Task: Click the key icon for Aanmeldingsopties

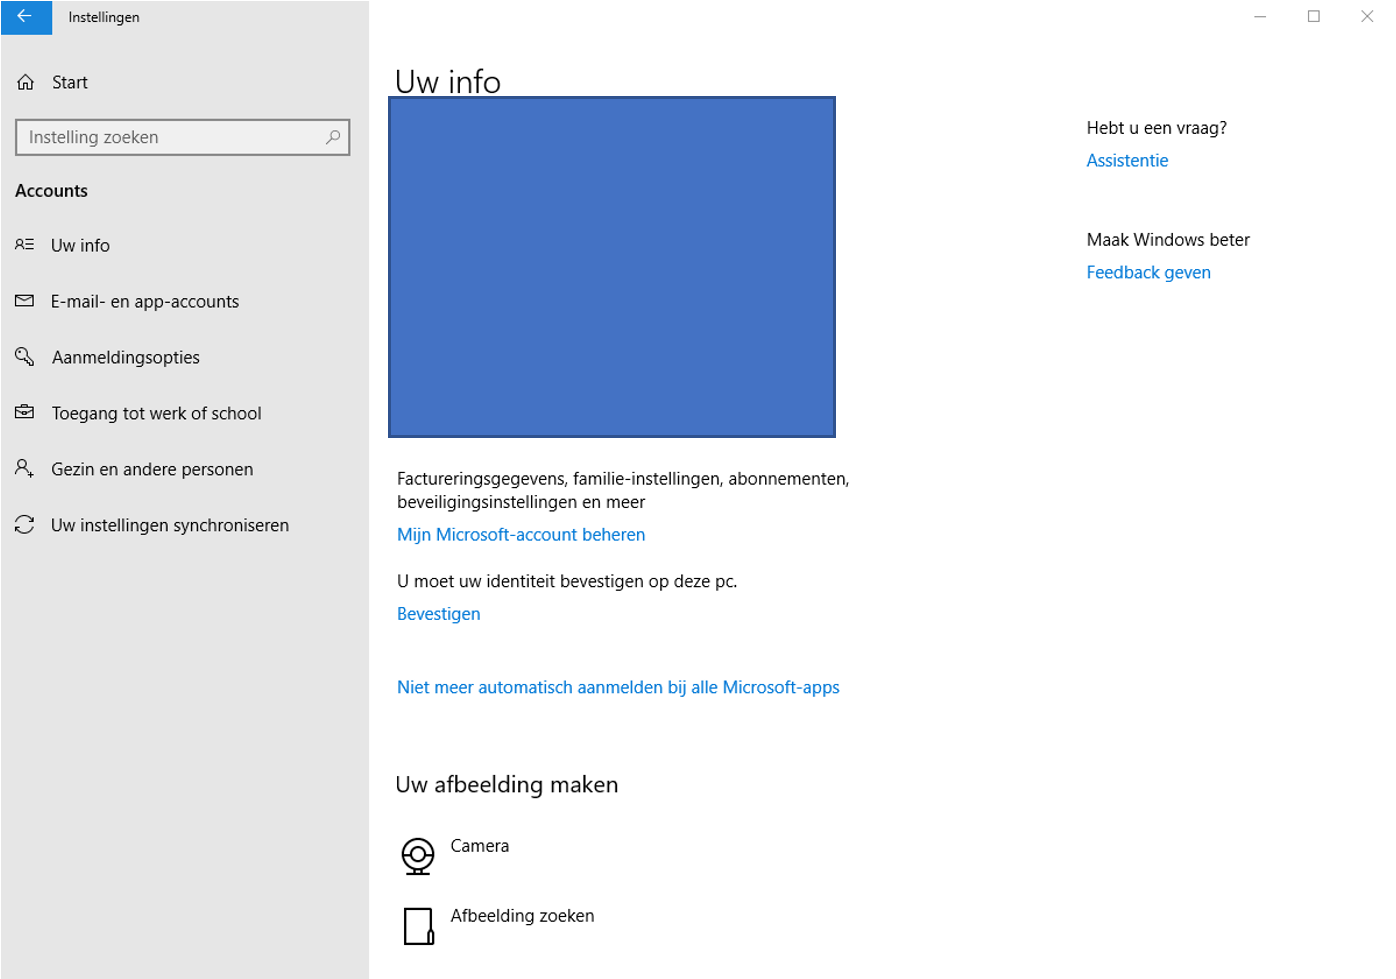Action: coord(25,357)
